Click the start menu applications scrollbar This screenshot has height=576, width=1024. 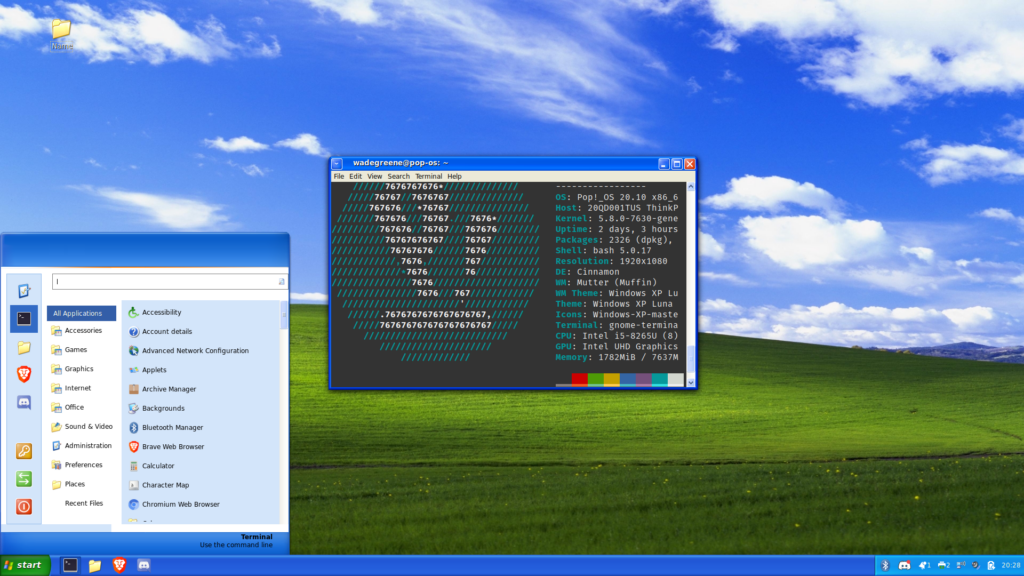(283, 315)
